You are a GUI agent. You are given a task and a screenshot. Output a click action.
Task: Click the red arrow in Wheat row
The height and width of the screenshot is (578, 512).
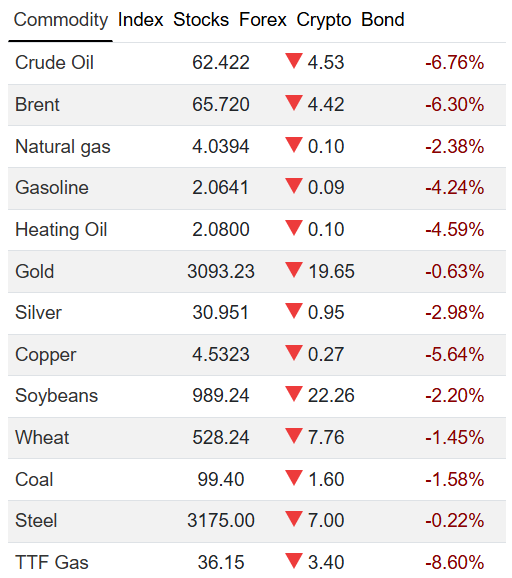[294, 436]
